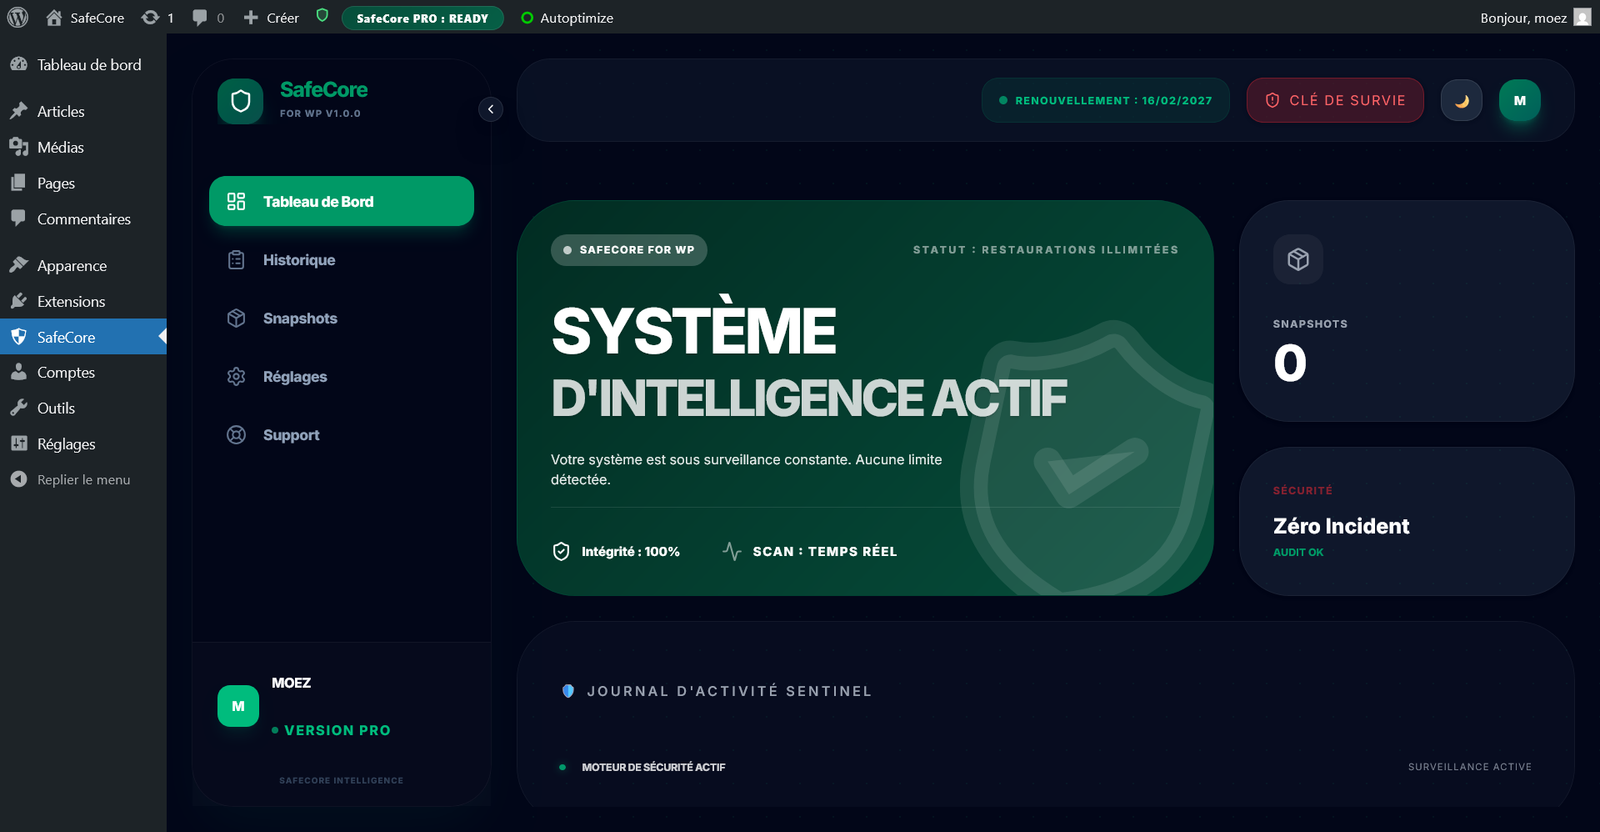Open the Outils menu
Screen dimensions: 1600x832
tap(83, 408)
